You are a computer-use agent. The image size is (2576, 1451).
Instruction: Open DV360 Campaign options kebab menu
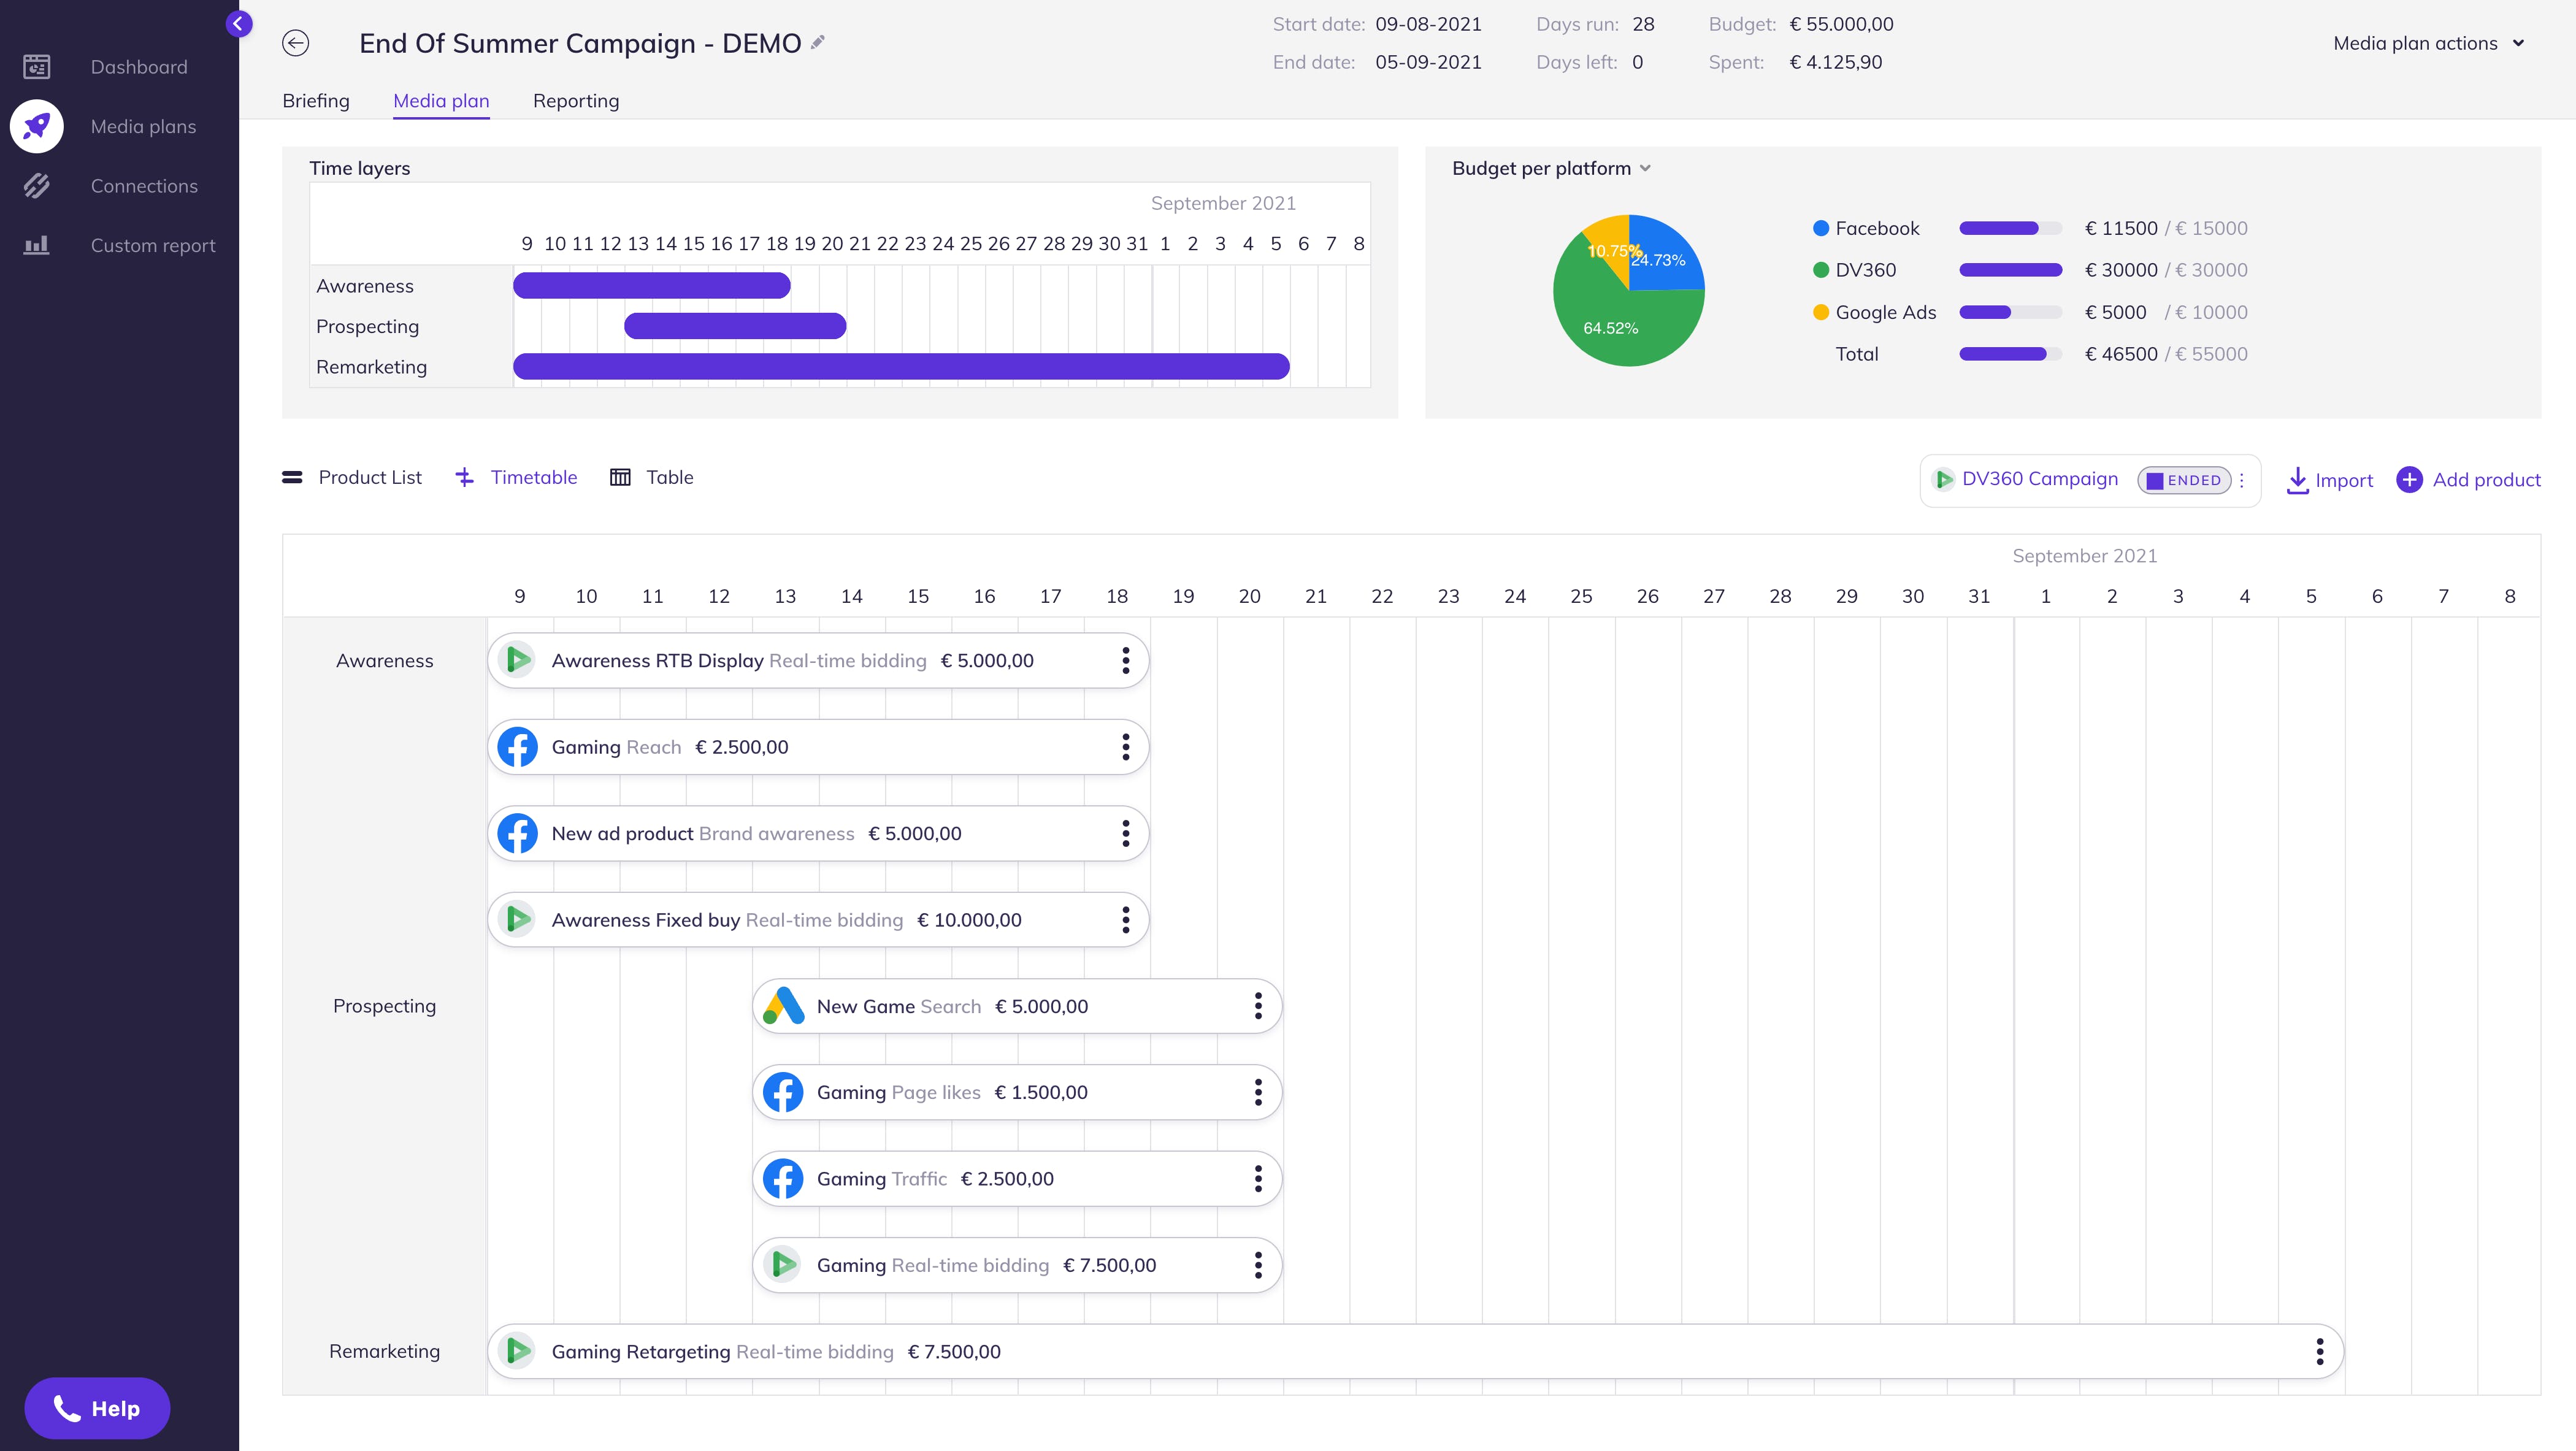[2242, 480]
